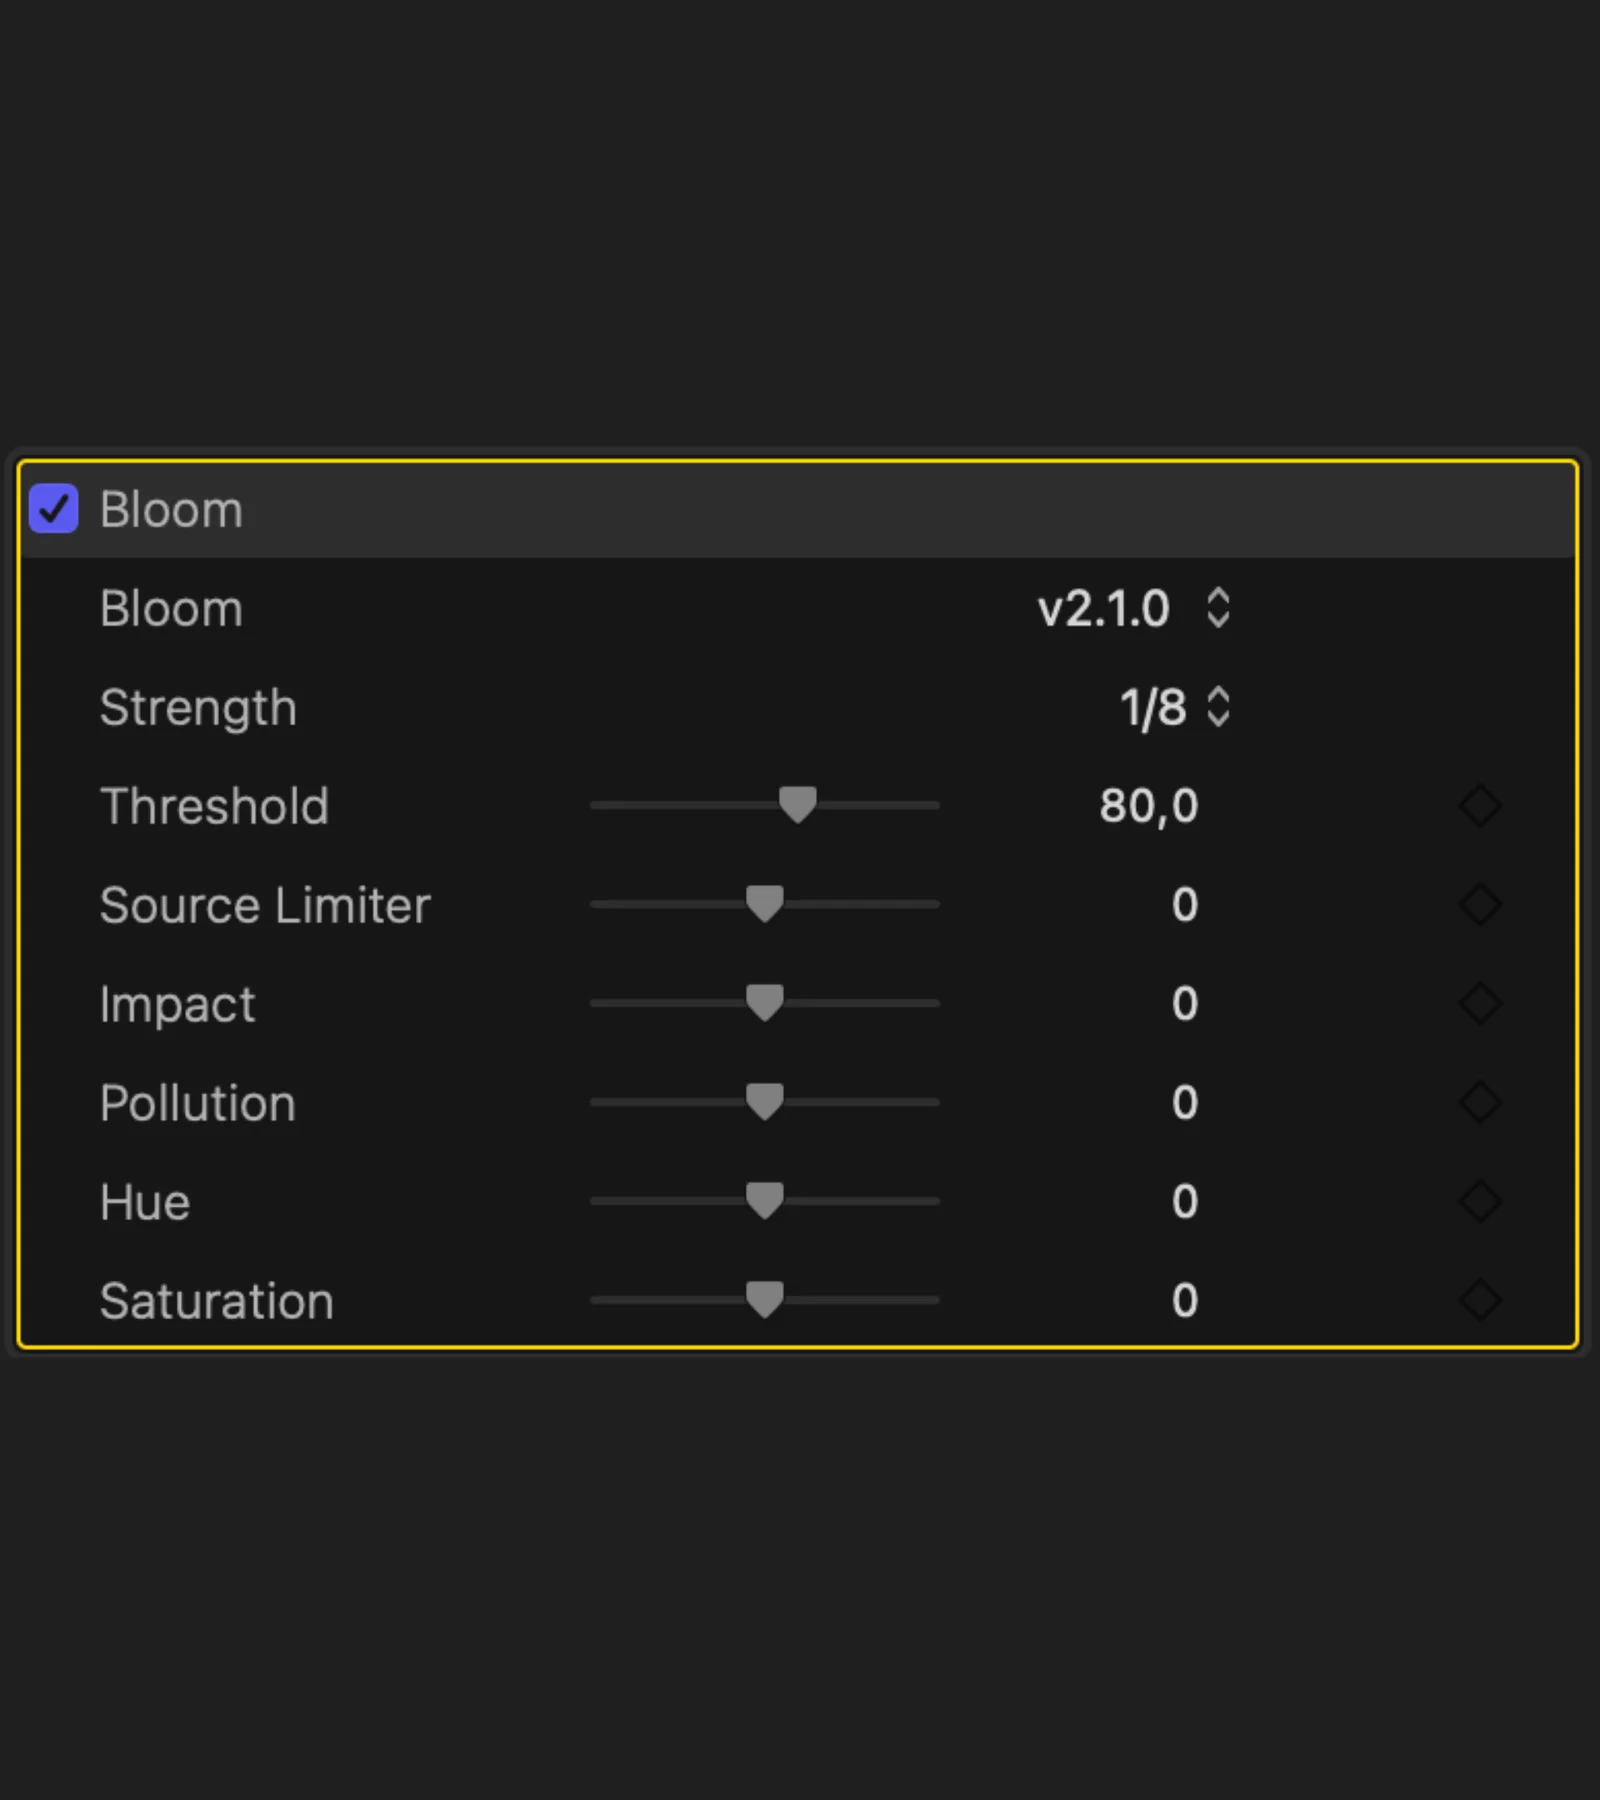Click the Threshold value field 80,0

pyautogui.click(x=1148, y=805)
